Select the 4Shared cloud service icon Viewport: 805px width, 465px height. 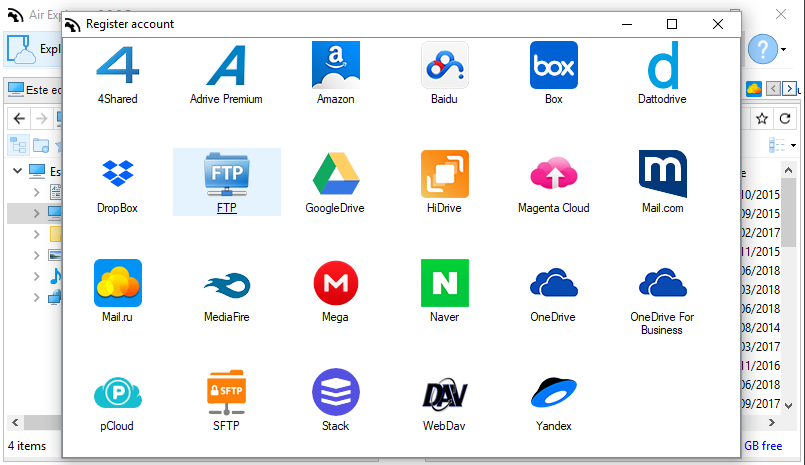tap(118, 66)
